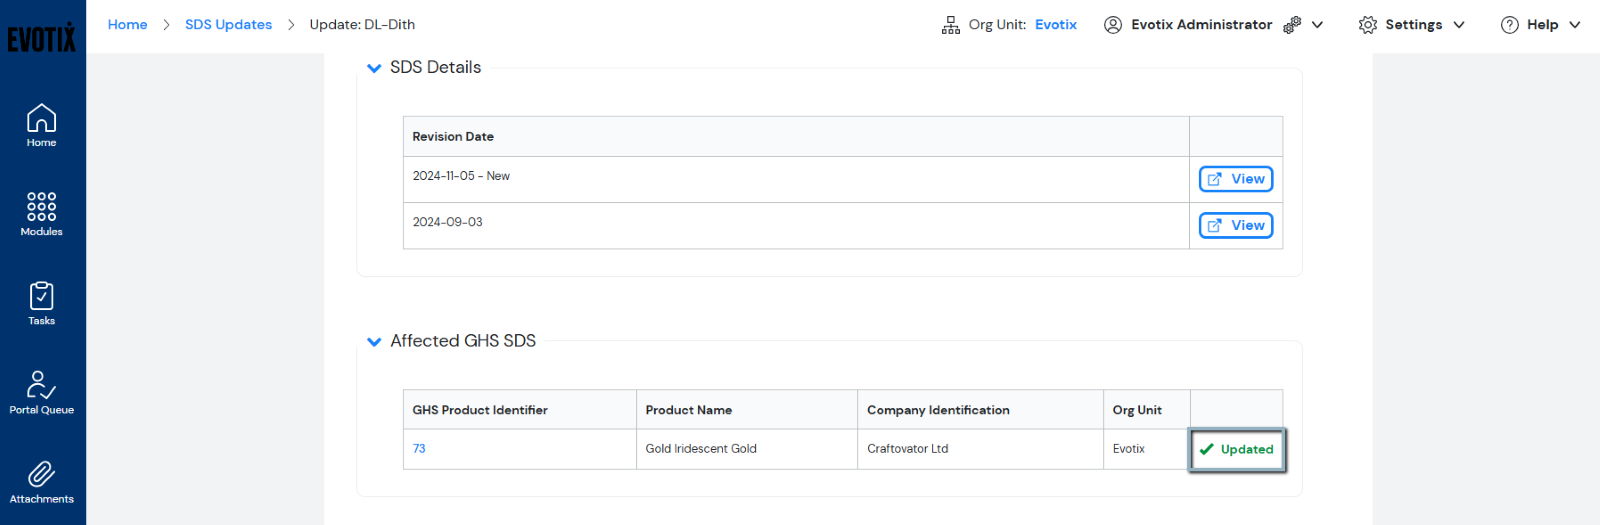
Task: Expand the Evotix Administrator user dropdown
Action: pyautogui.click(x=1317, y=25)
